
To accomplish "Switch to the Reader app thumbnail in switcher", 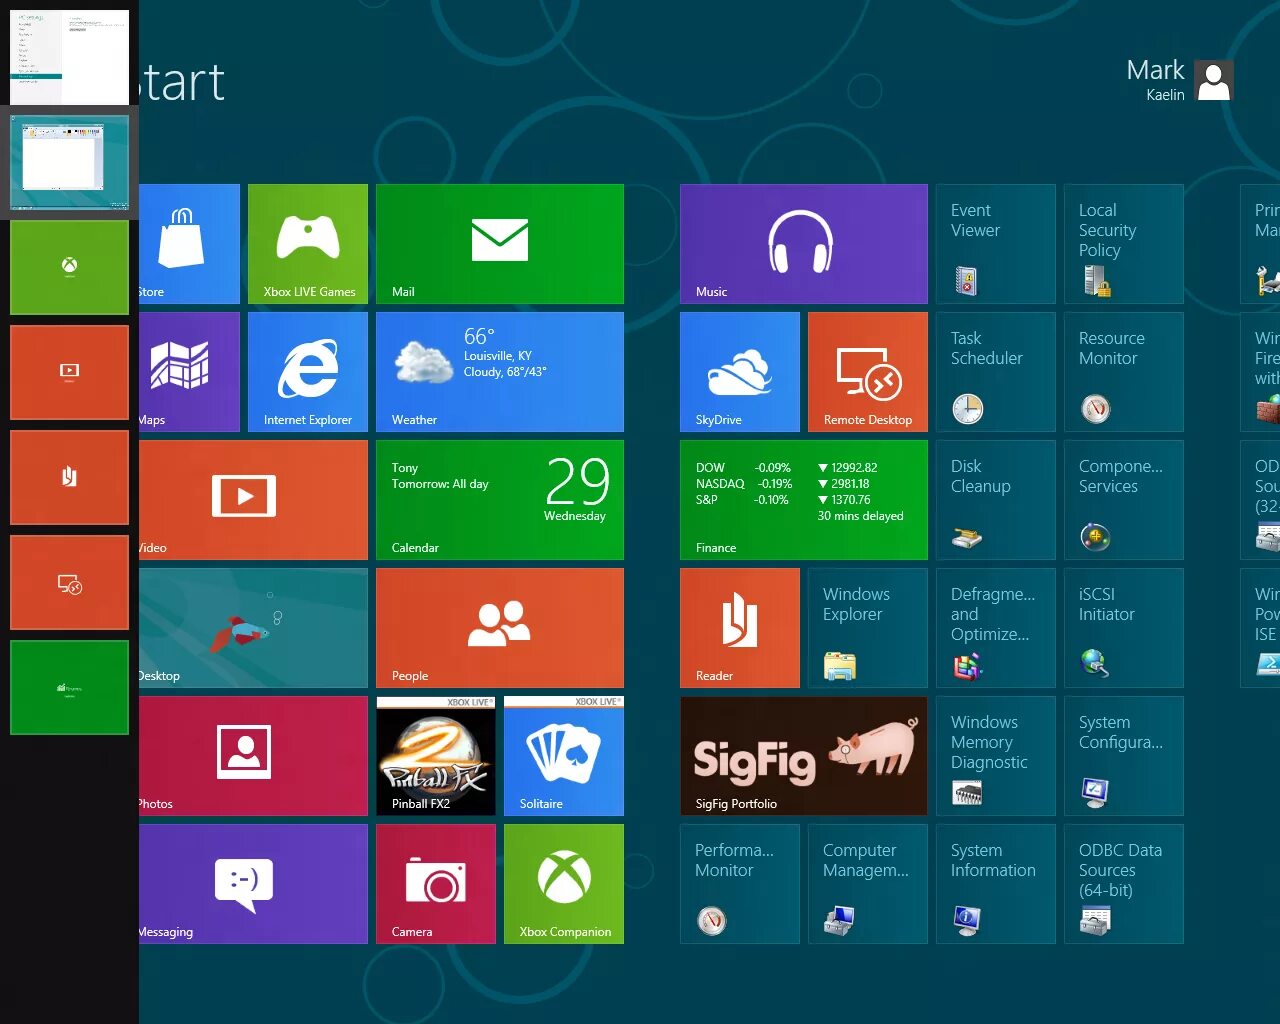I will (69, 477).
